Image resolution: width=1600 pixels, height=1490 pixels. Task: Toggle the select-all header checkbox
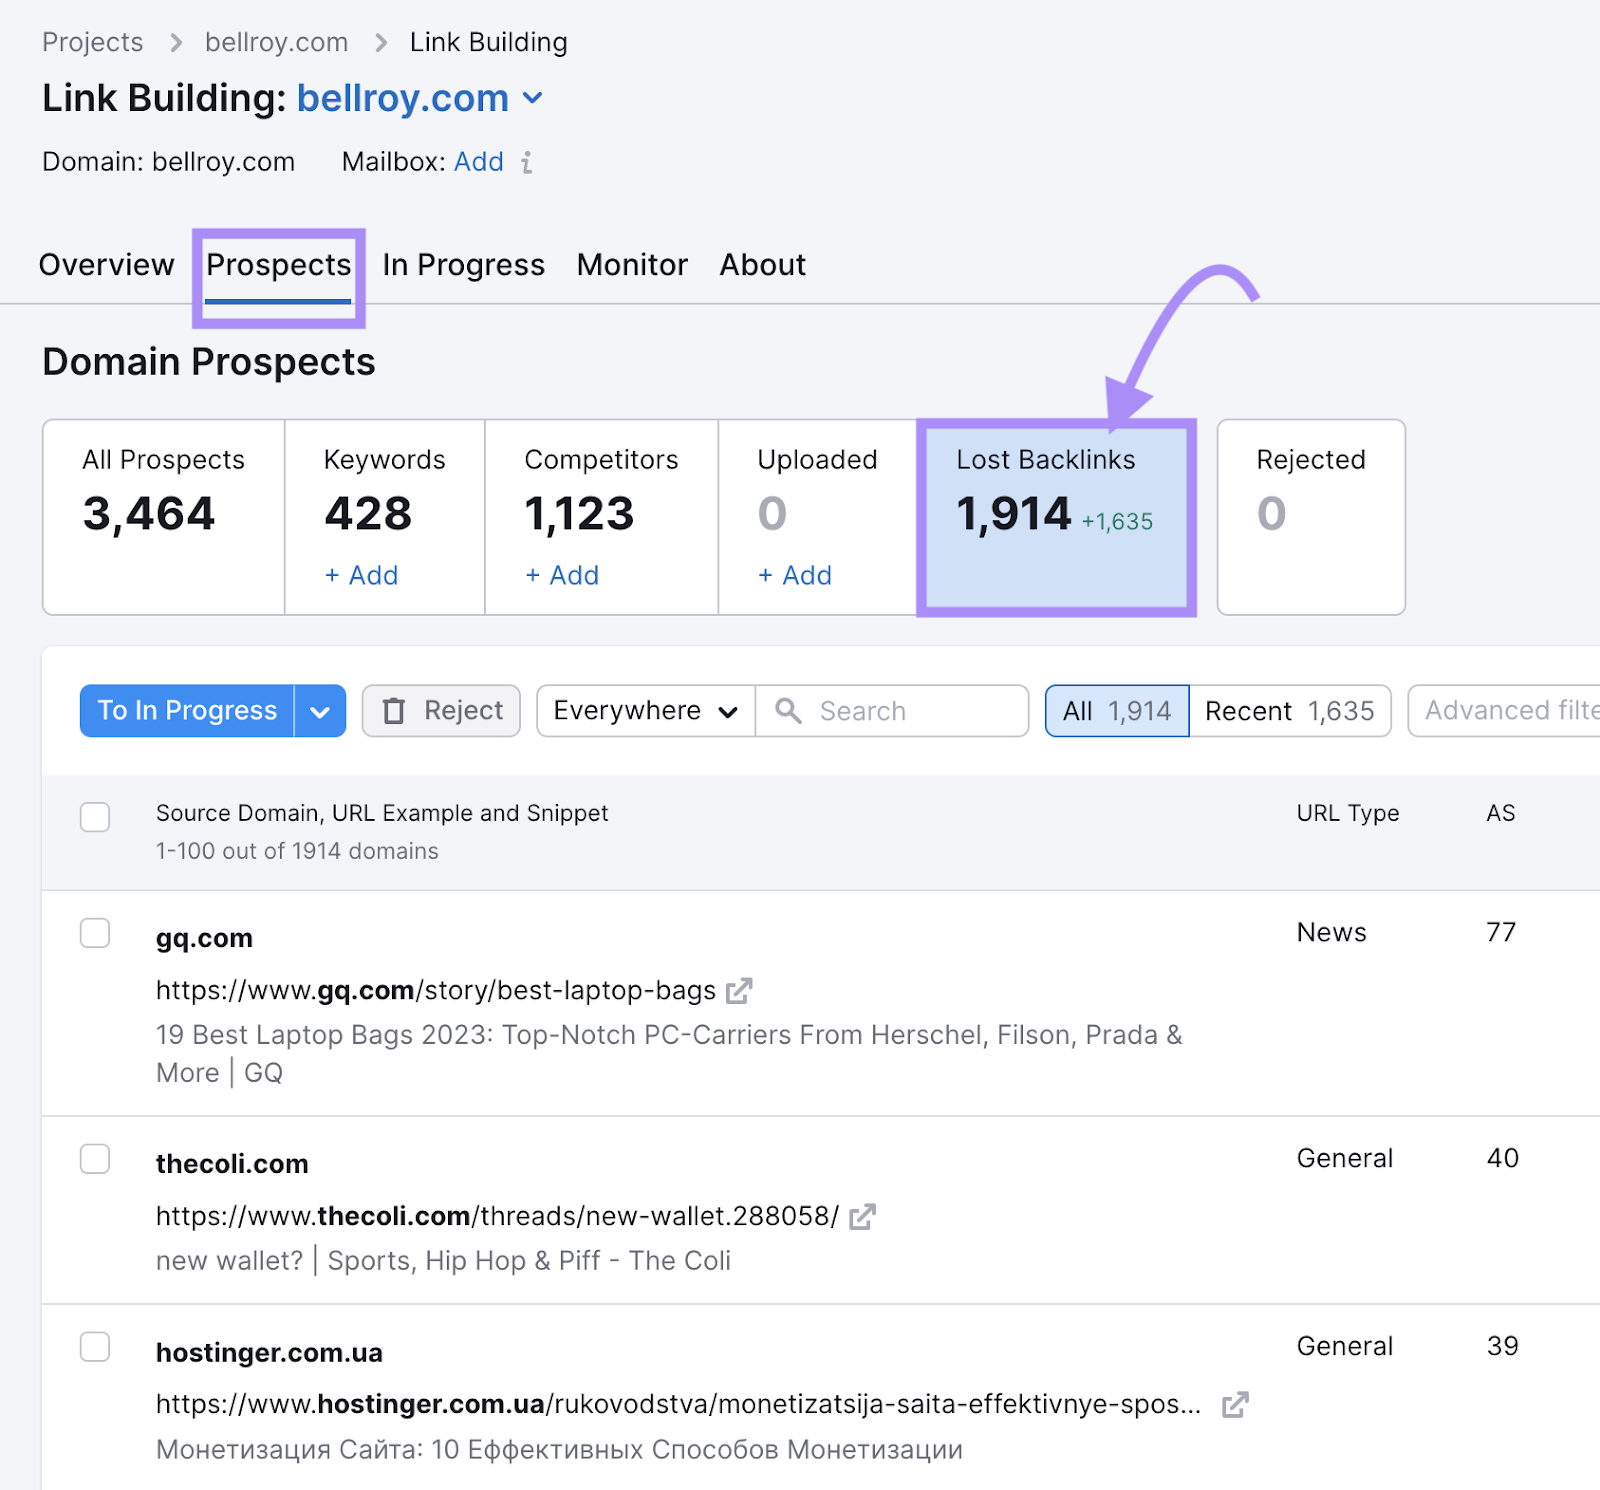(x=95, y=817)
